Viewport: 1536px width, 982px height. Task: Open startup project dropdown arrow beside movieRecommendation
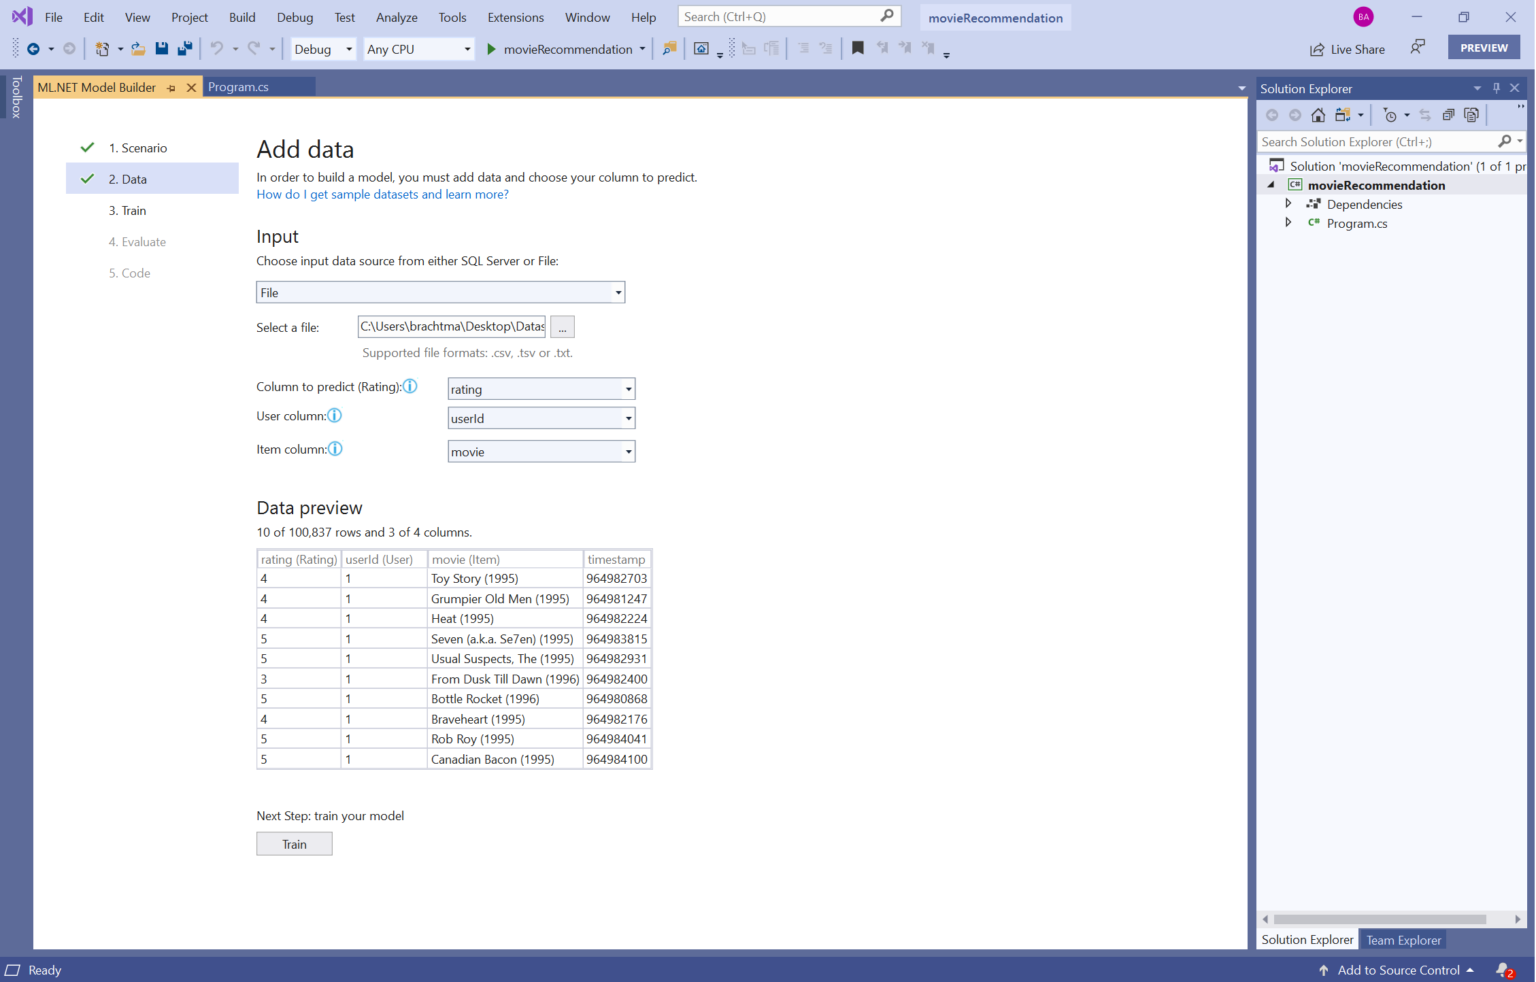coord(642,49)
